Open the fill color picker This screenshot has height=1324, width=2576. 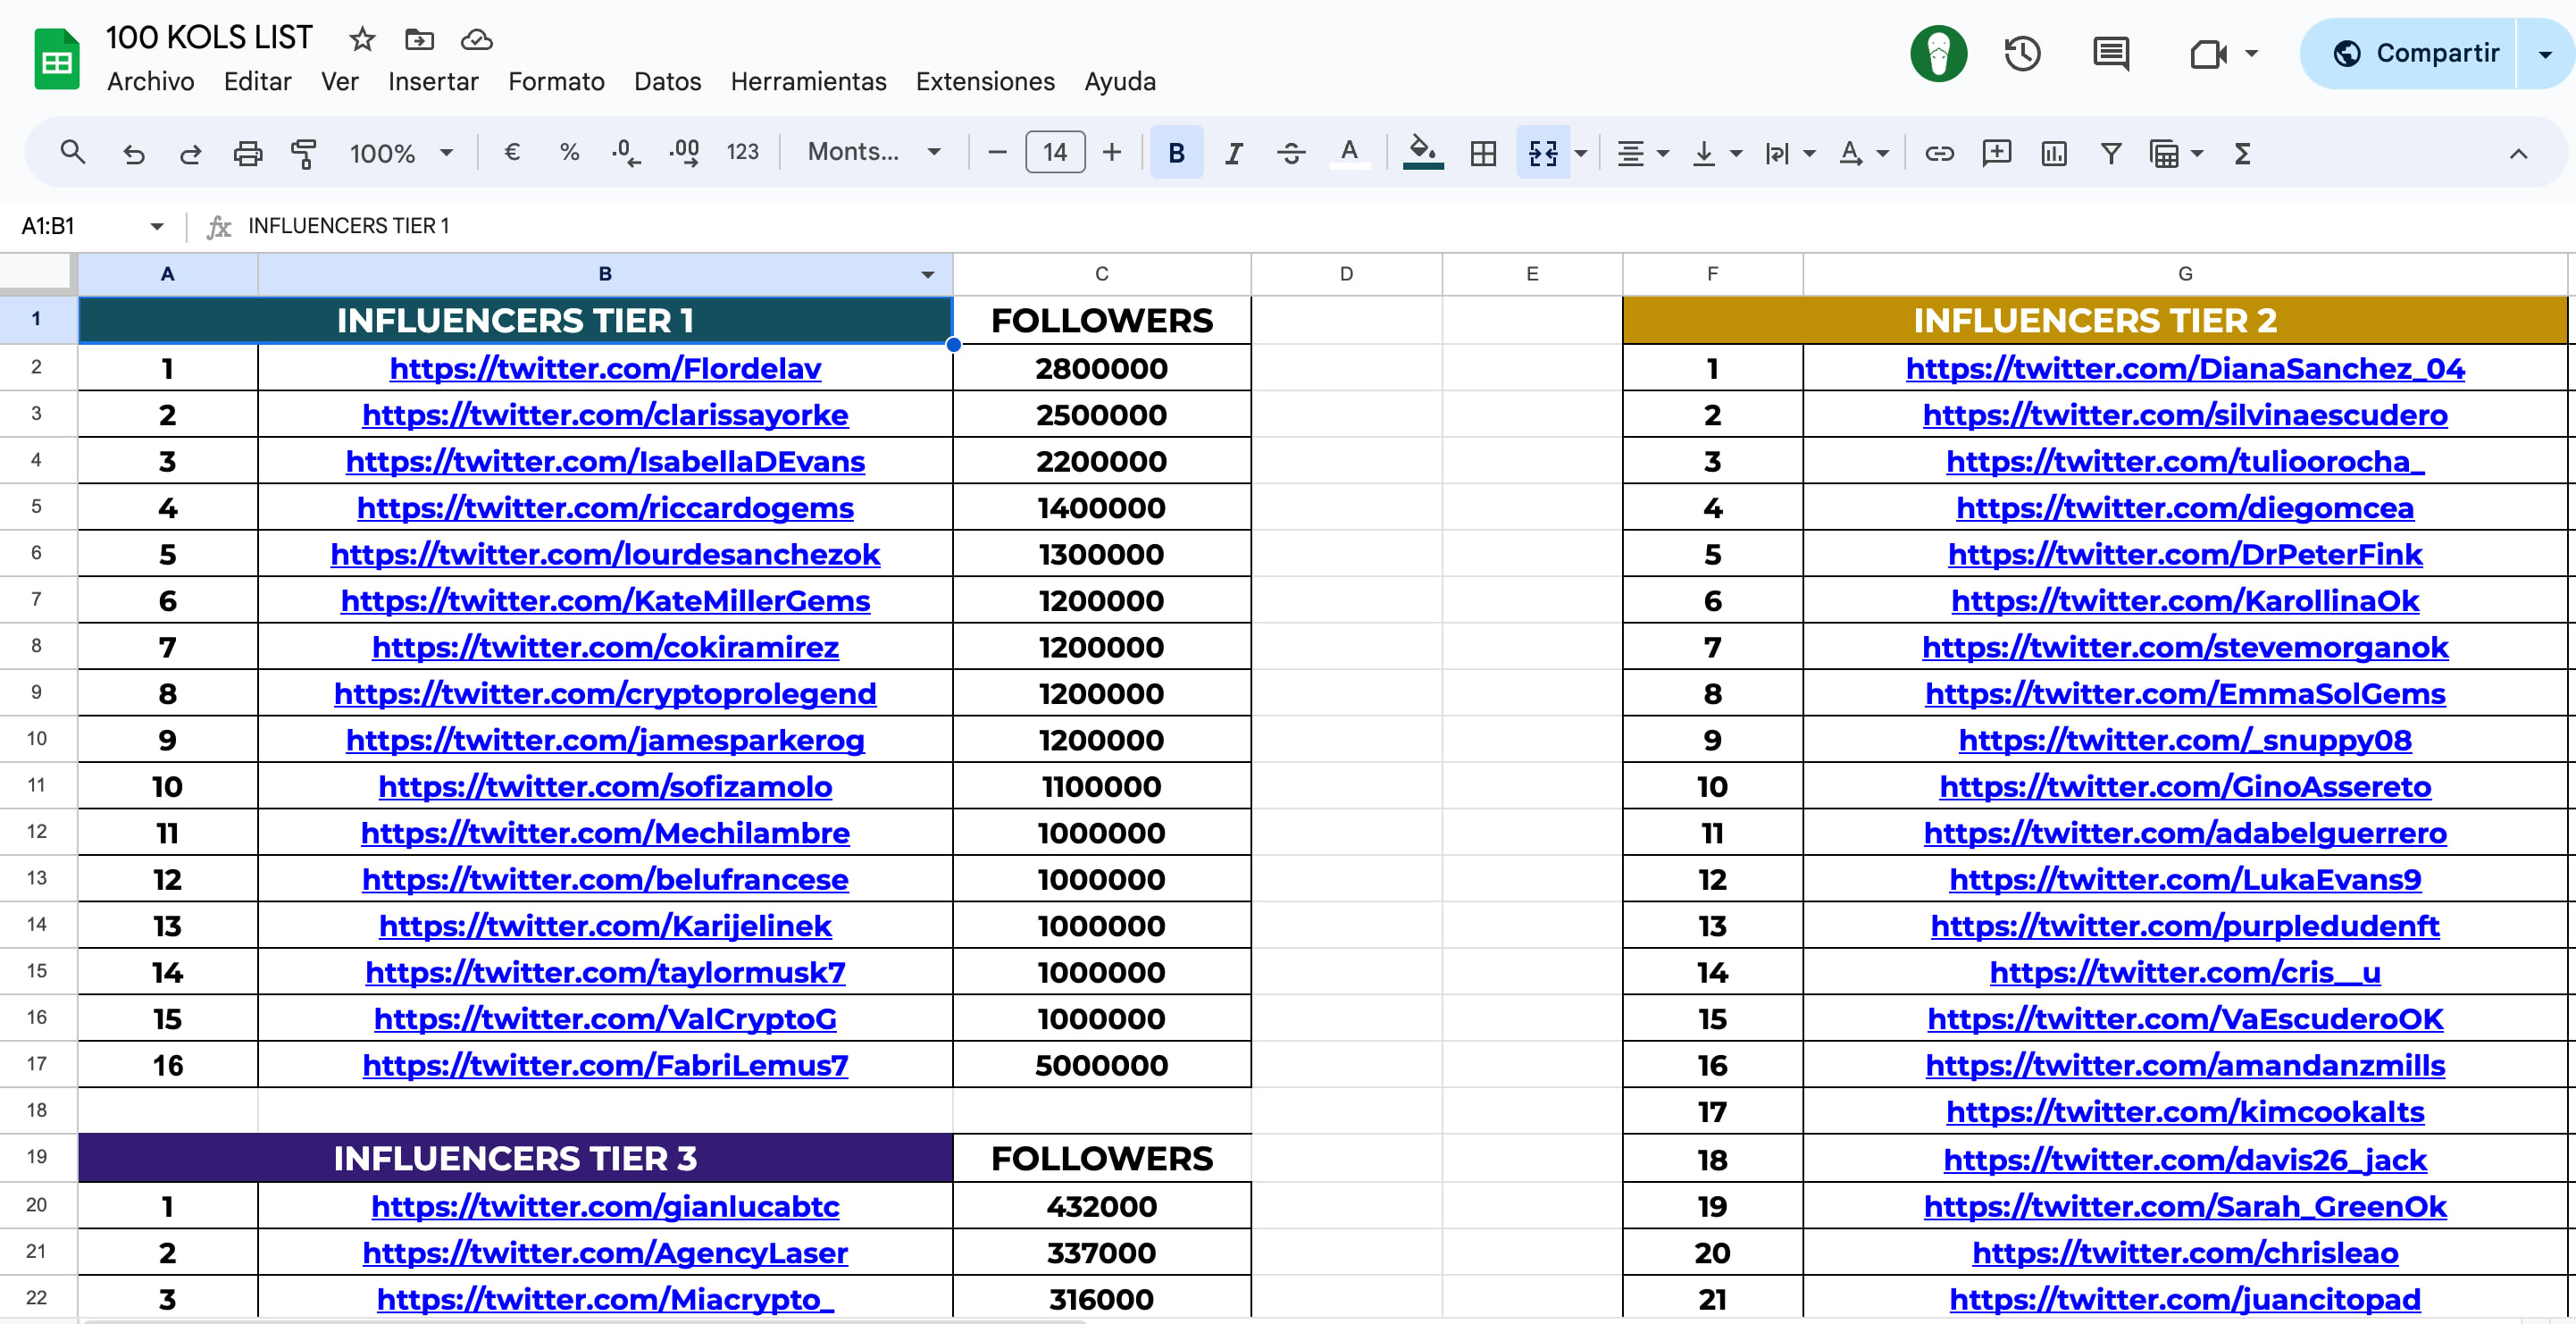[1422, 153]
